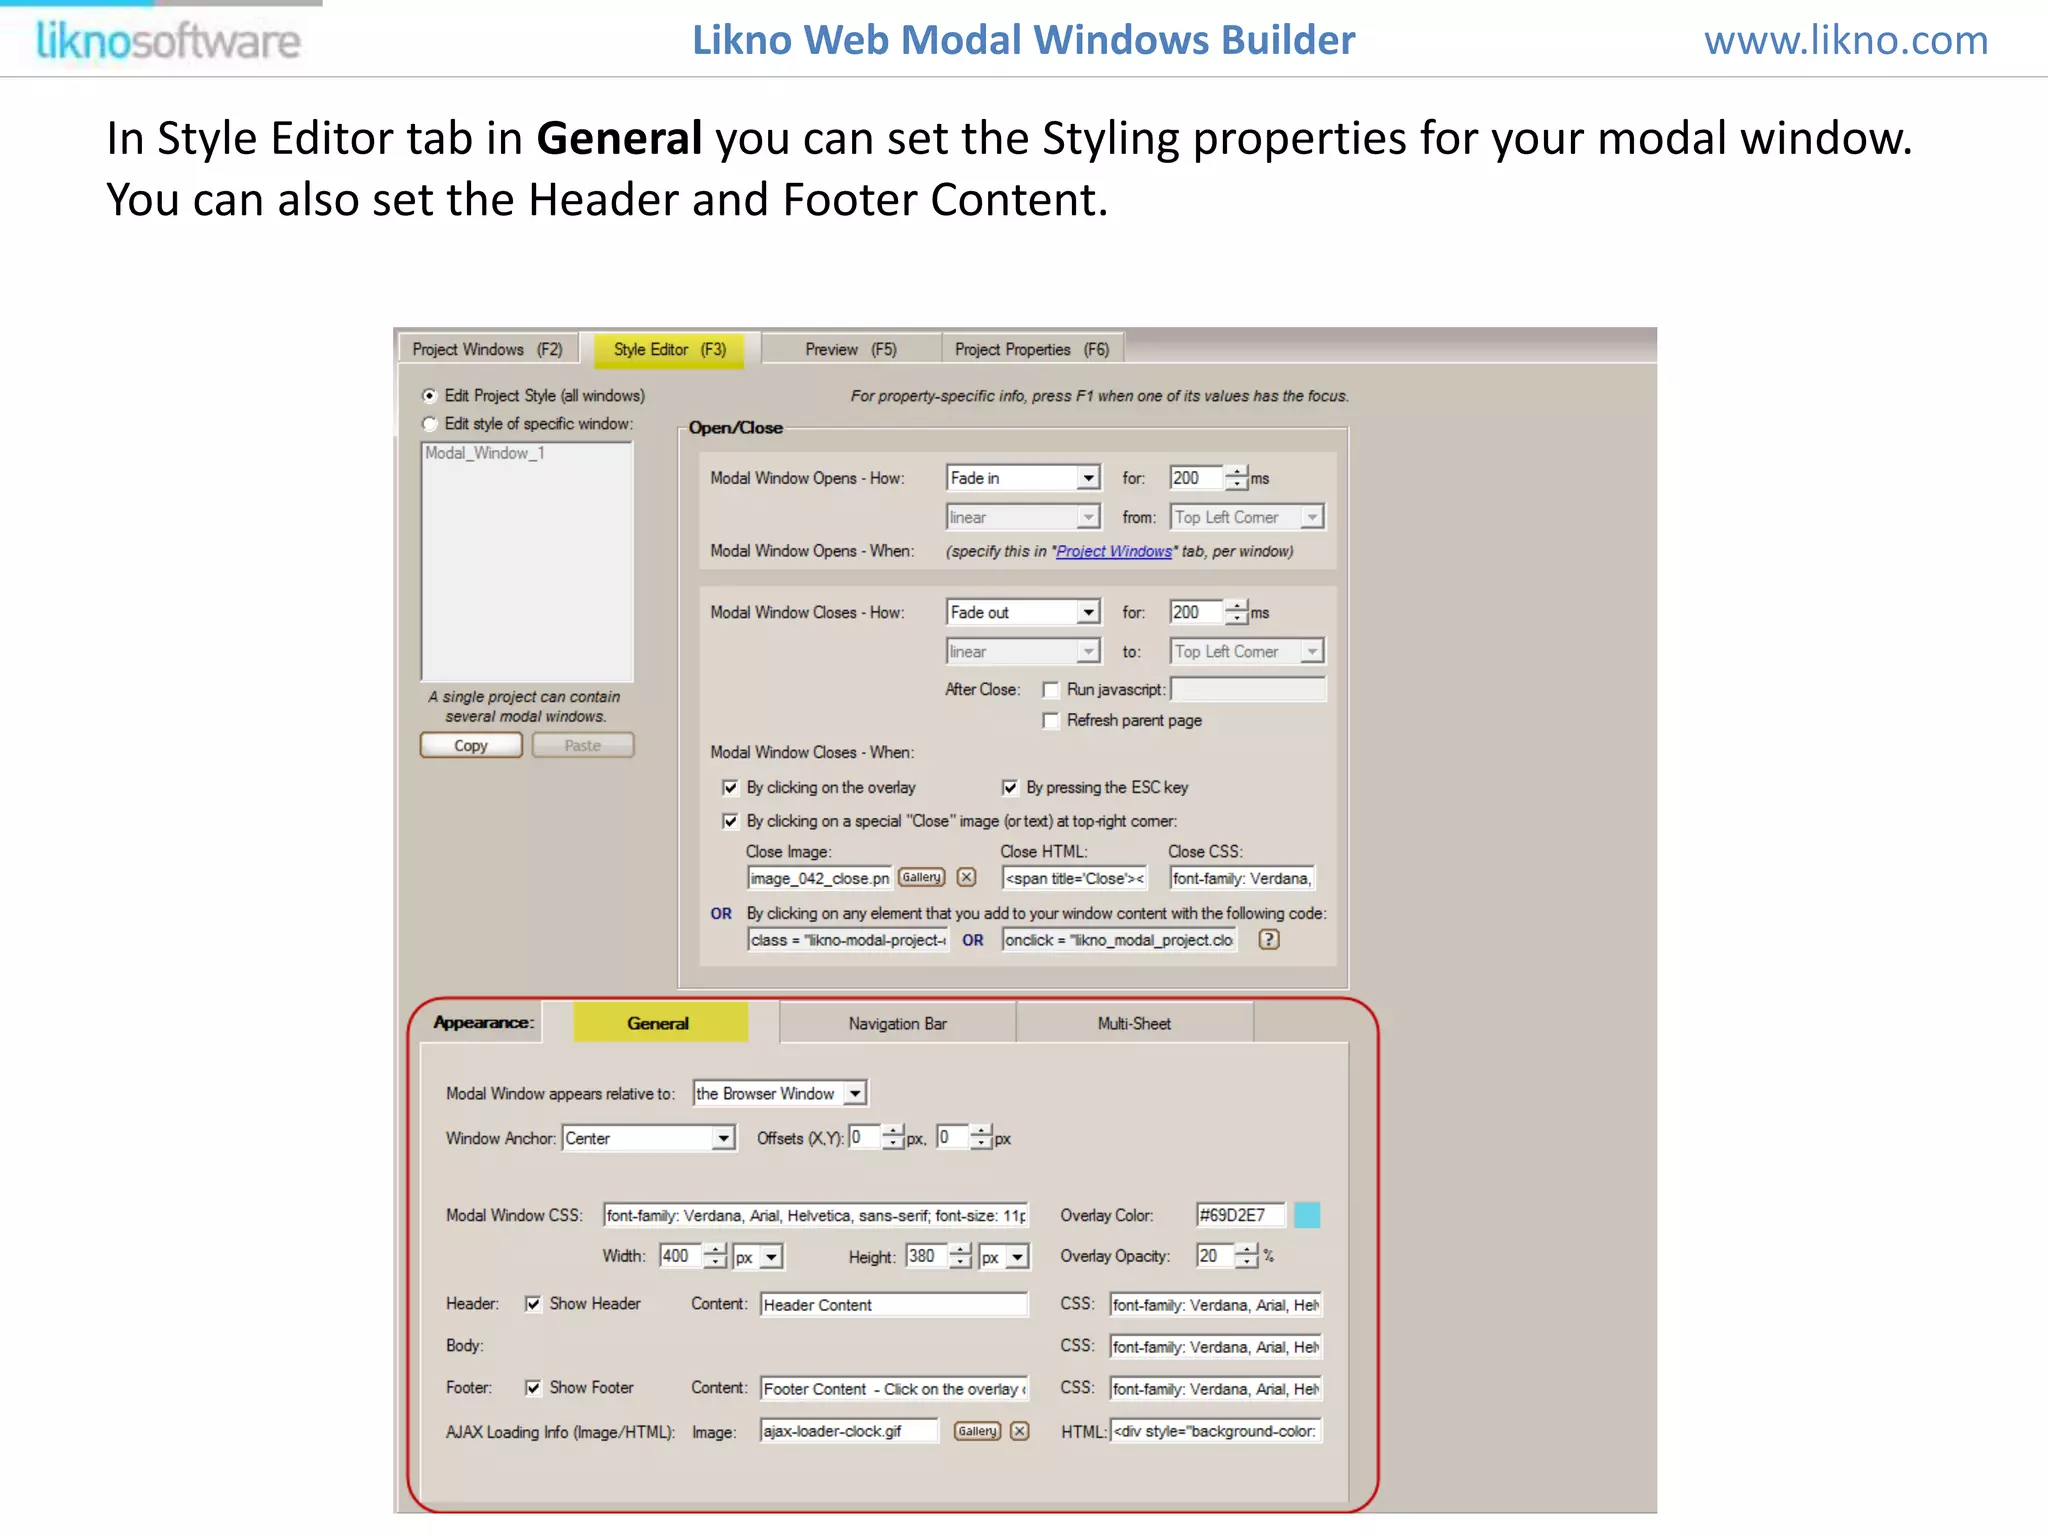Viewport: 2048px width, 1536px height.
Task: Uncheck Show Header checkbox
Action: [533, 1304]
